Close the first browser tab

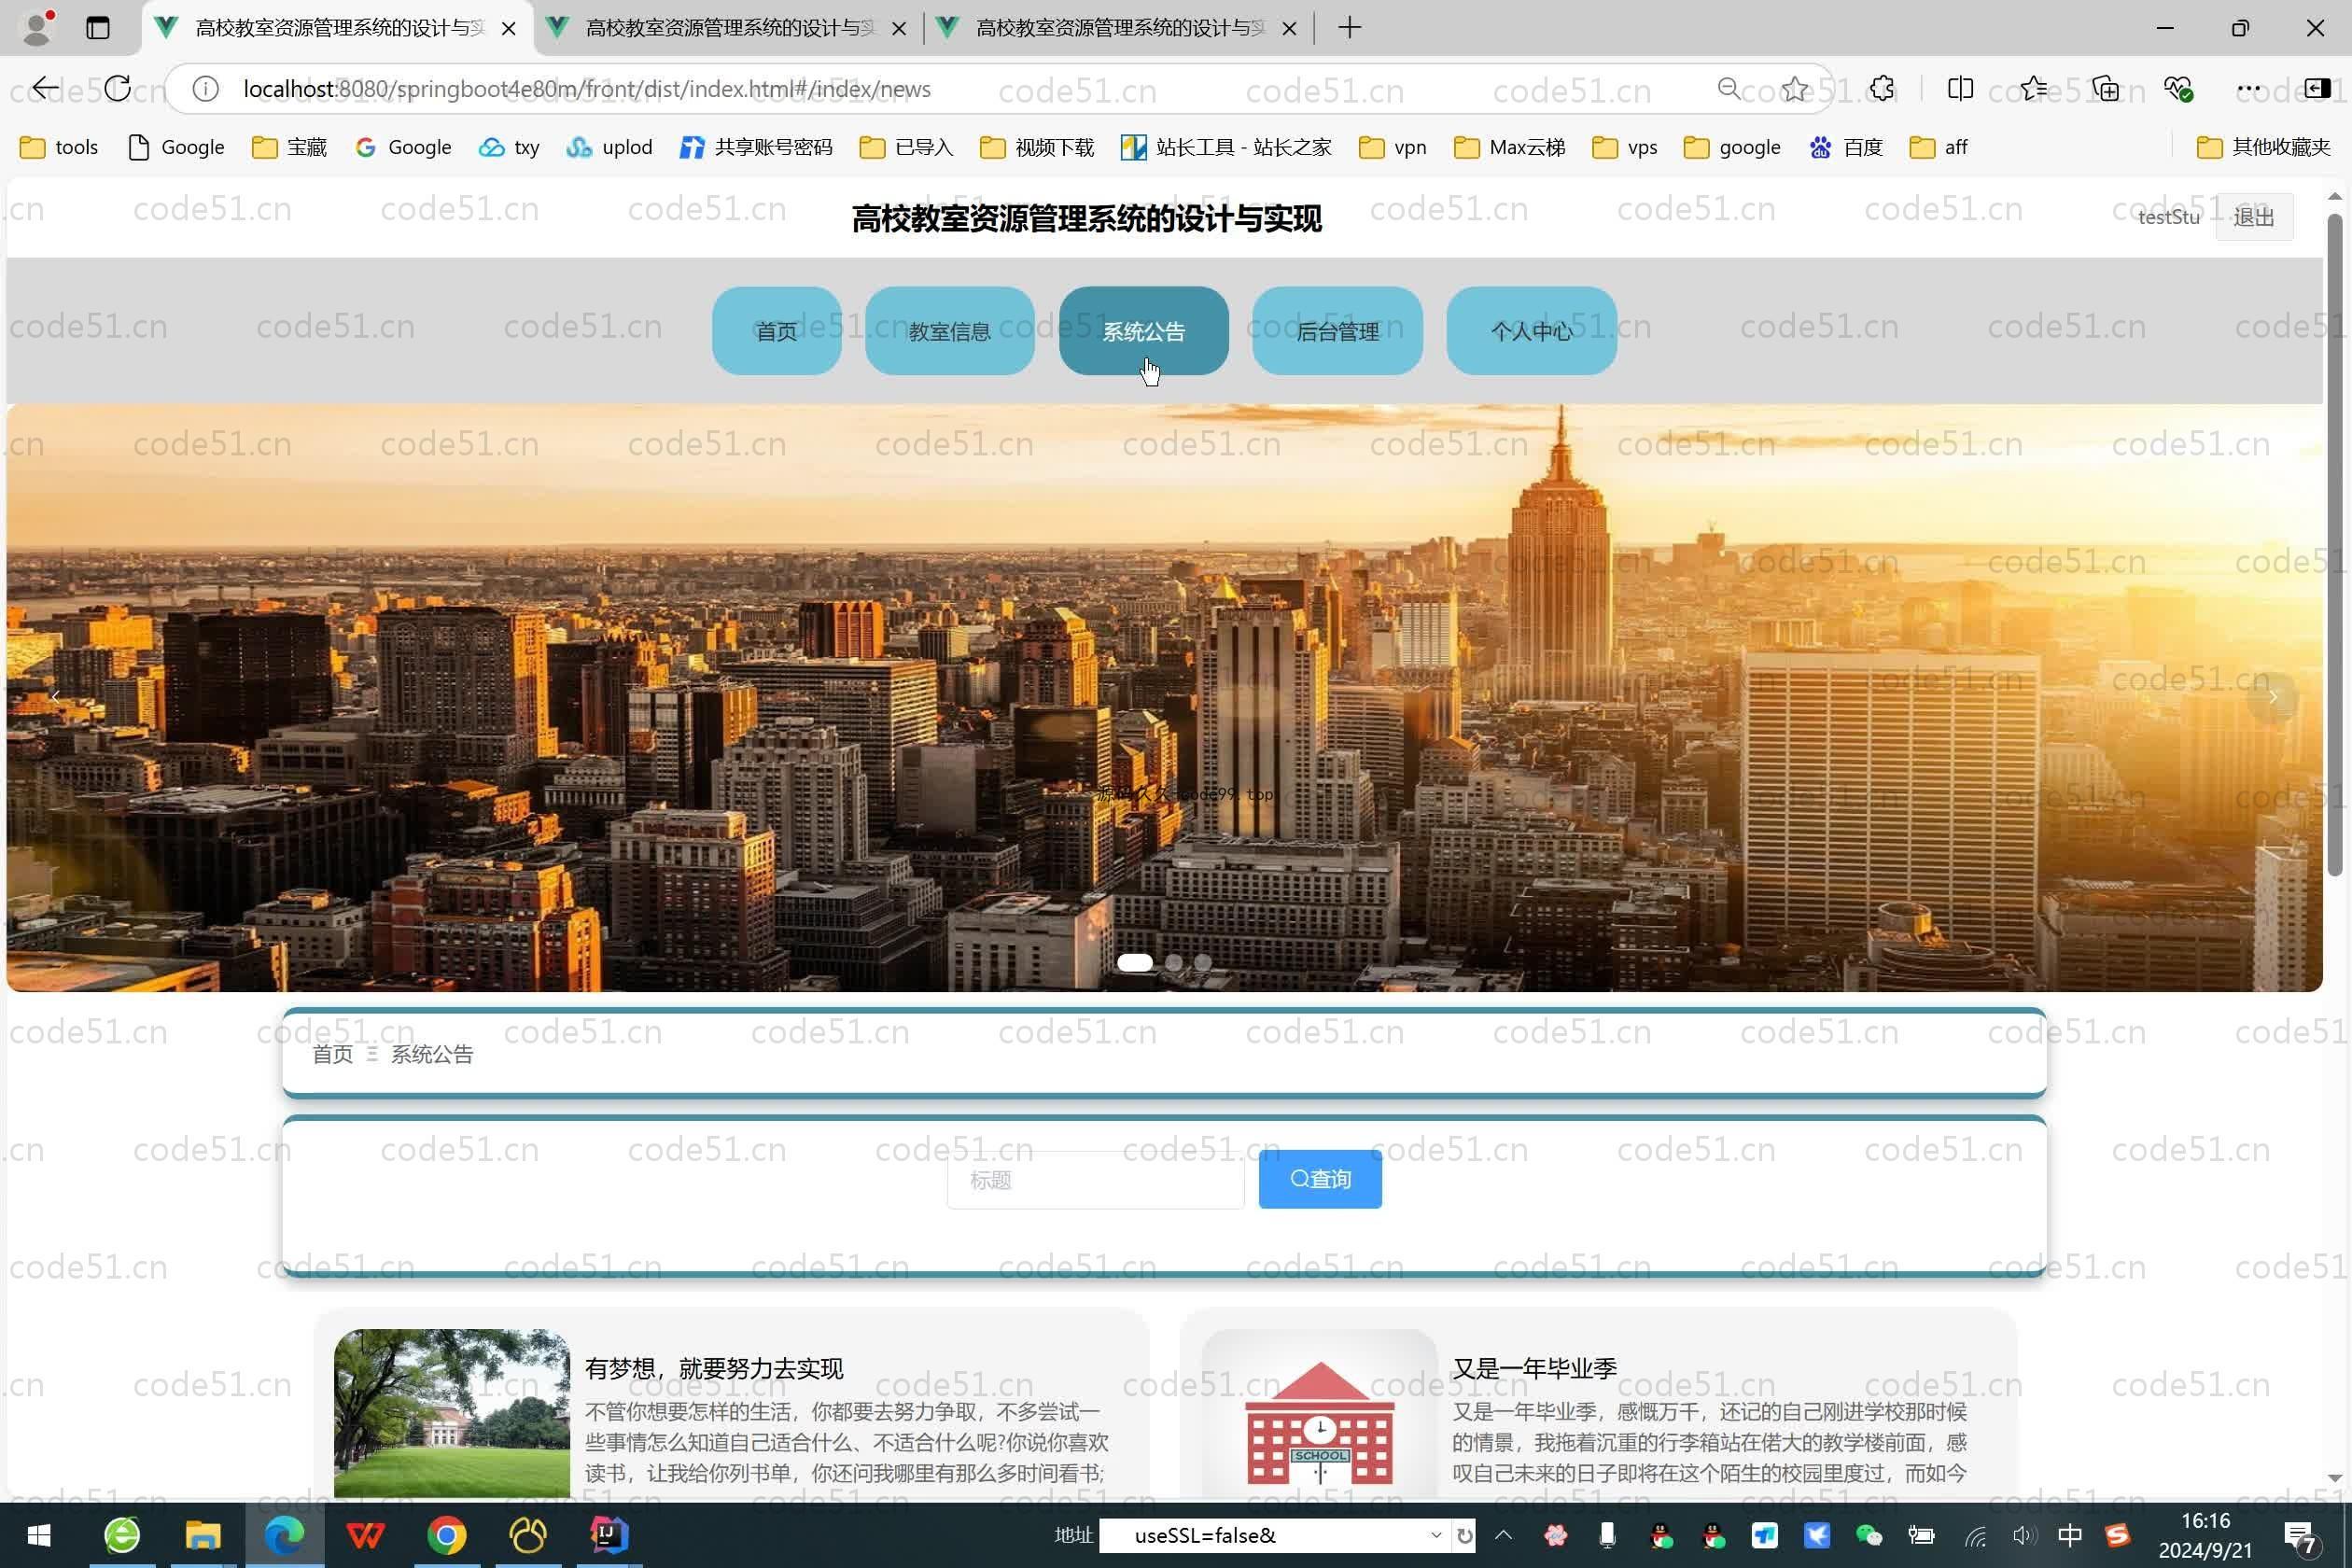509,29
